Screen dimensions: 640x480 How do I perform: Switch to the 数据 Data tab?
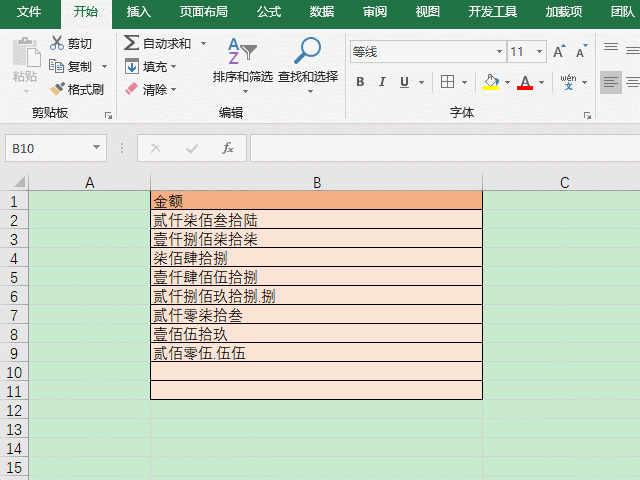[x=322, y=11]
